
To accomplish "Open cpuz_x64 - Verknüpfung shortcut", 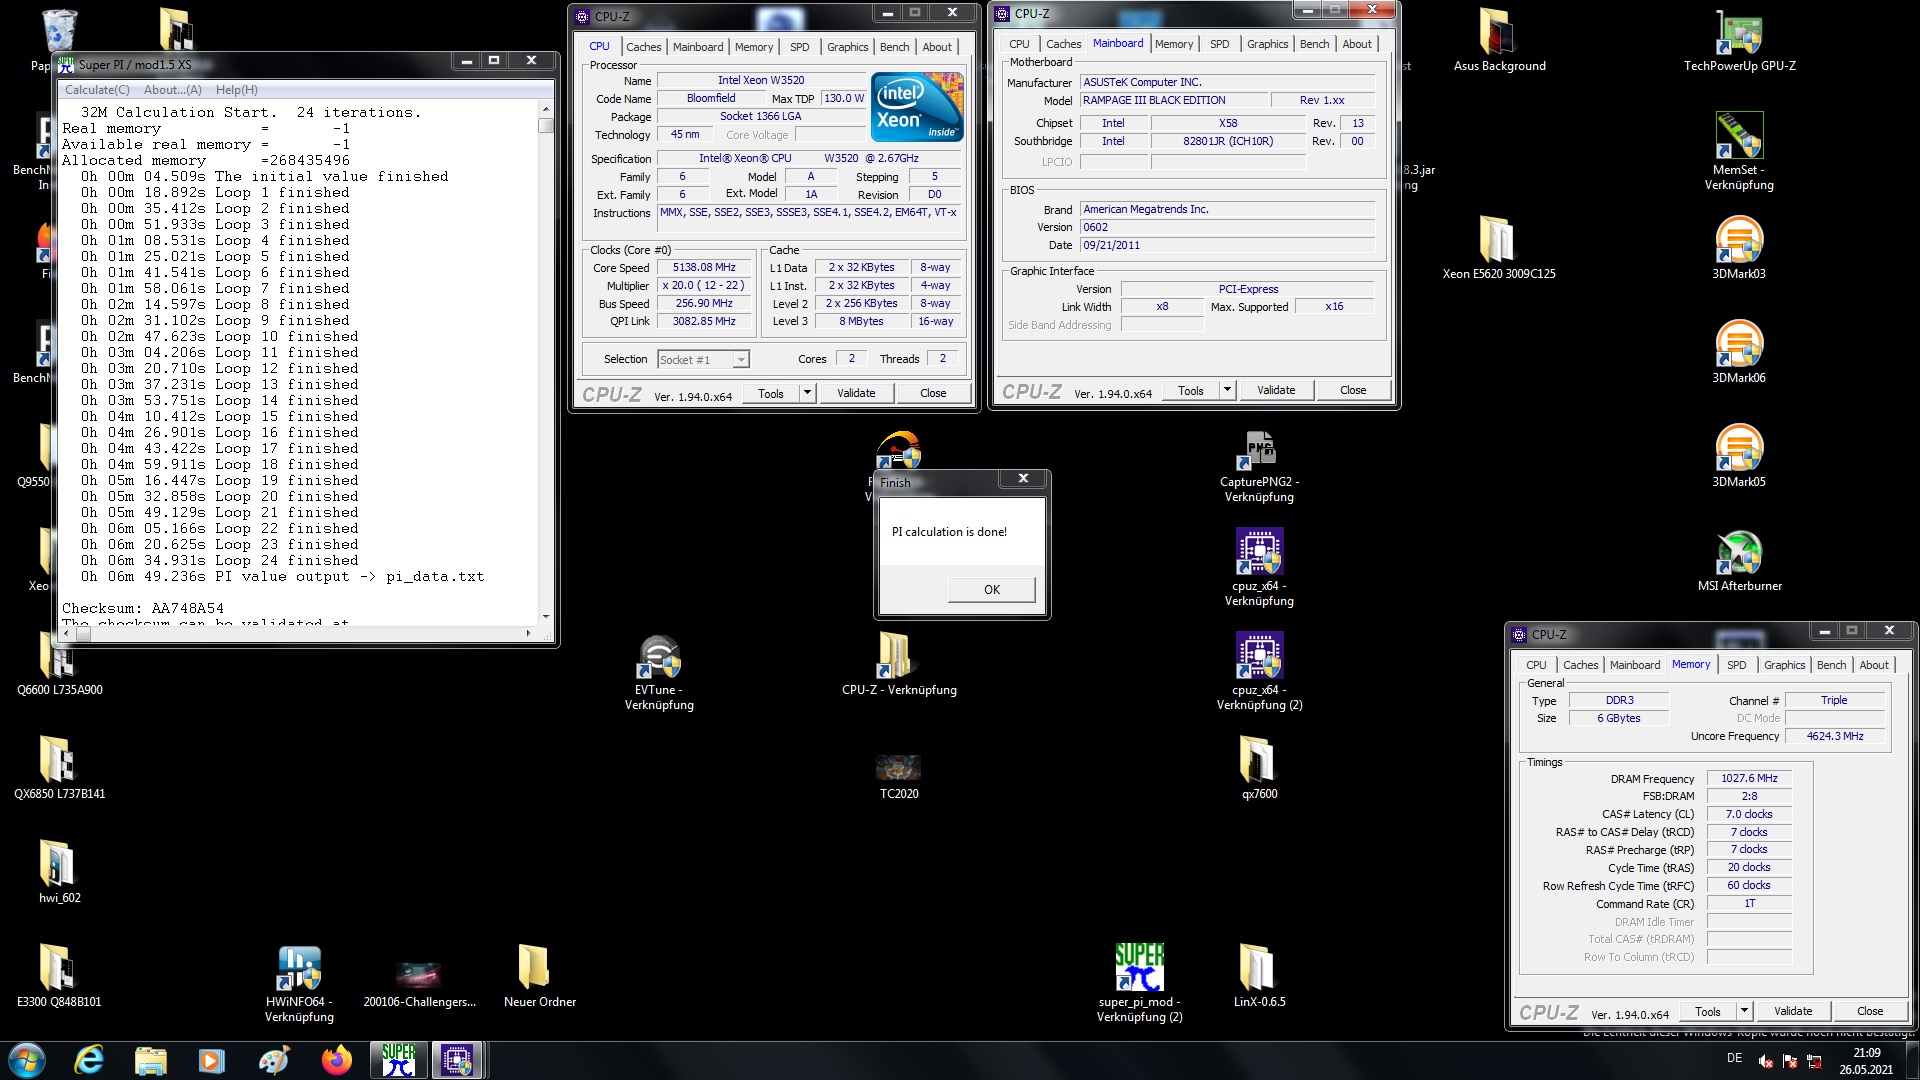I will point(1259,568).
